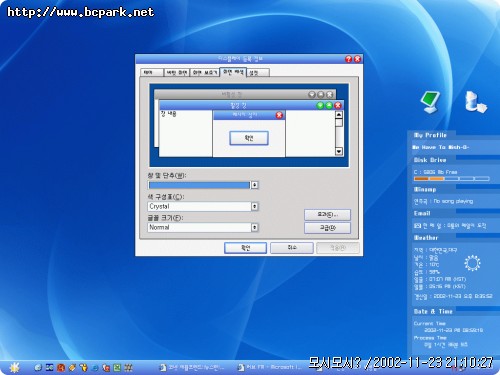The width and height of the screenshot is (500, 375).
Task: Select the 화면 배색 appearance tab
Action: (233, 72)
